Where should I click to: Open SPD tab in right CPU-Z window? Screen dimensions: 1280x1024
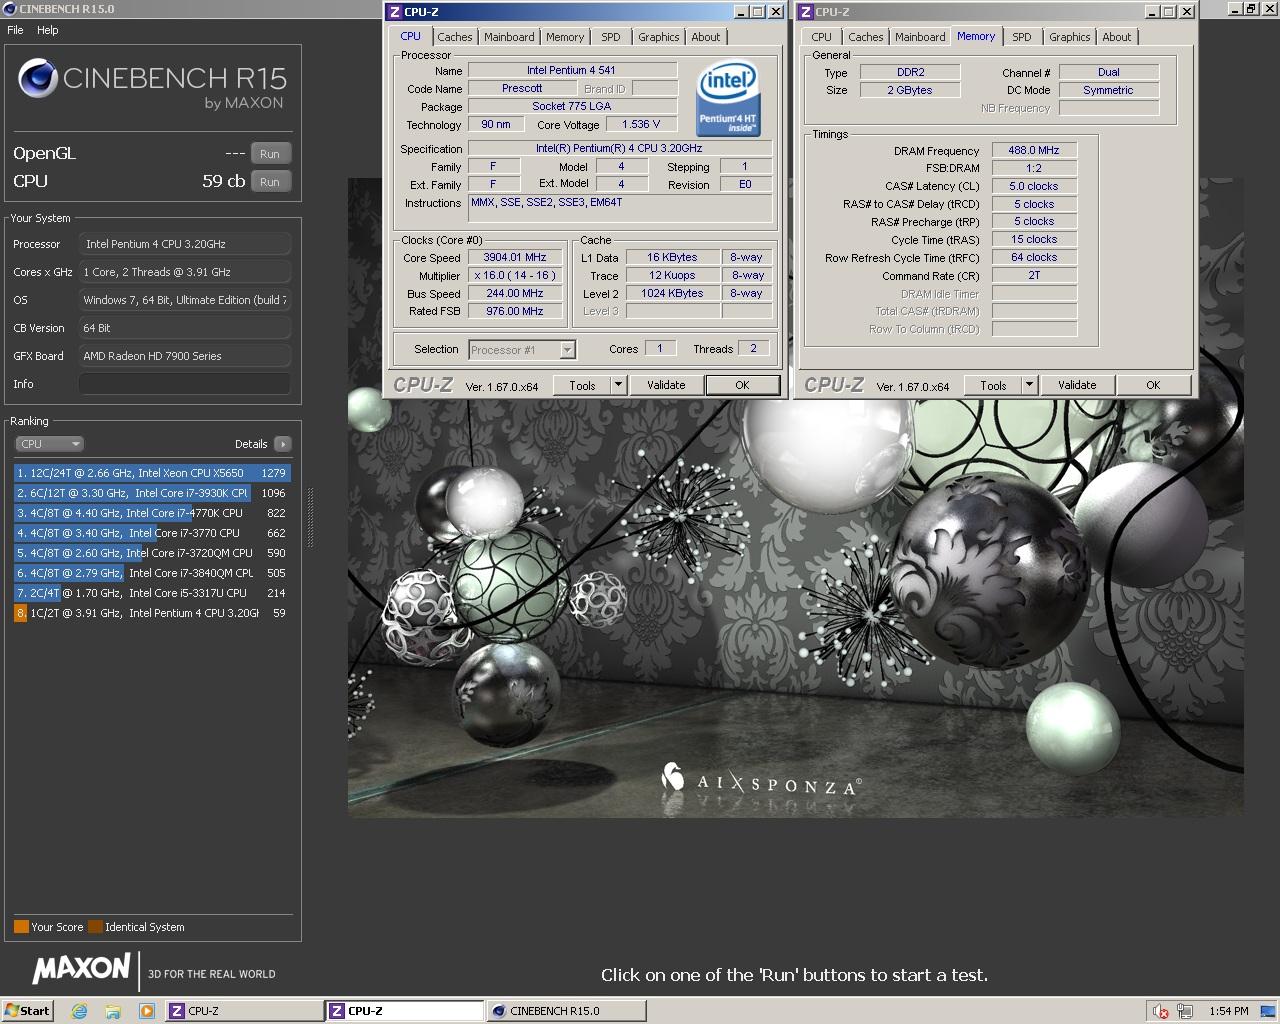point(1022,37)
